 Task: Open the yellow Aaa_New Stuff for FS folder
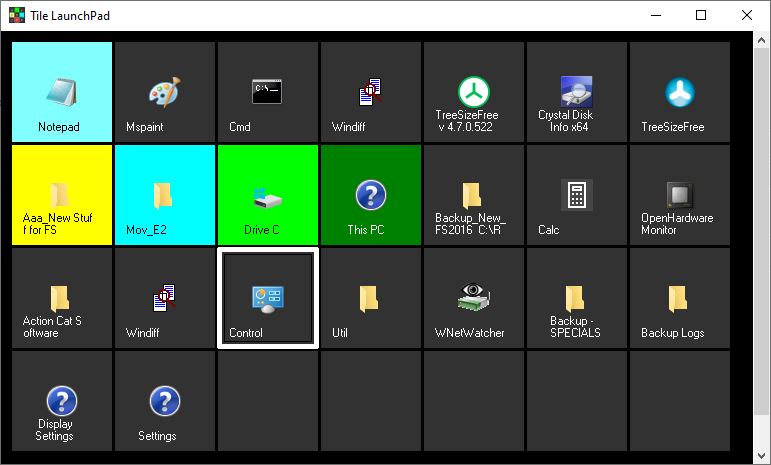pos(61,195)
